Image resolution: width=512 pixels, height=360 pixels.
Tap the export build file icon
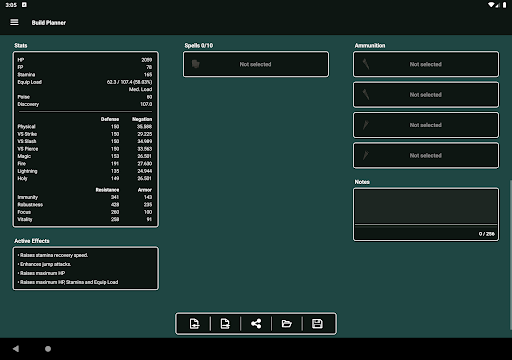(225, 324)
